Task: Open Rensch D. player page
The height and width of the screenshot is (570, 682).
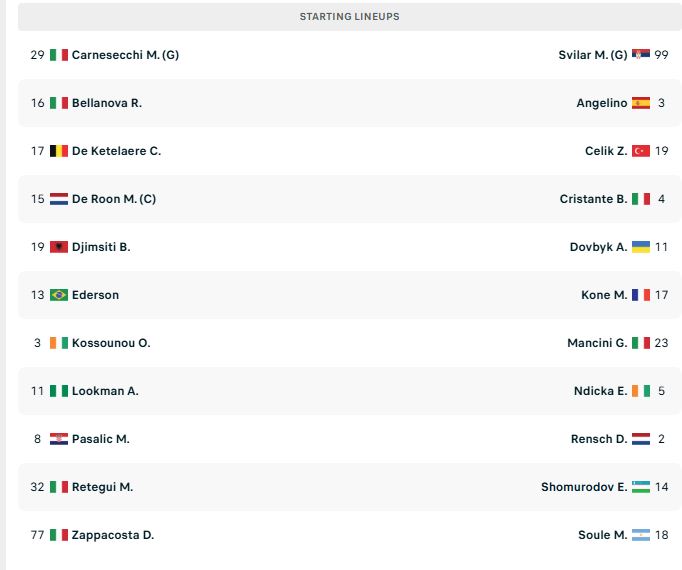Action: point(599,439)
